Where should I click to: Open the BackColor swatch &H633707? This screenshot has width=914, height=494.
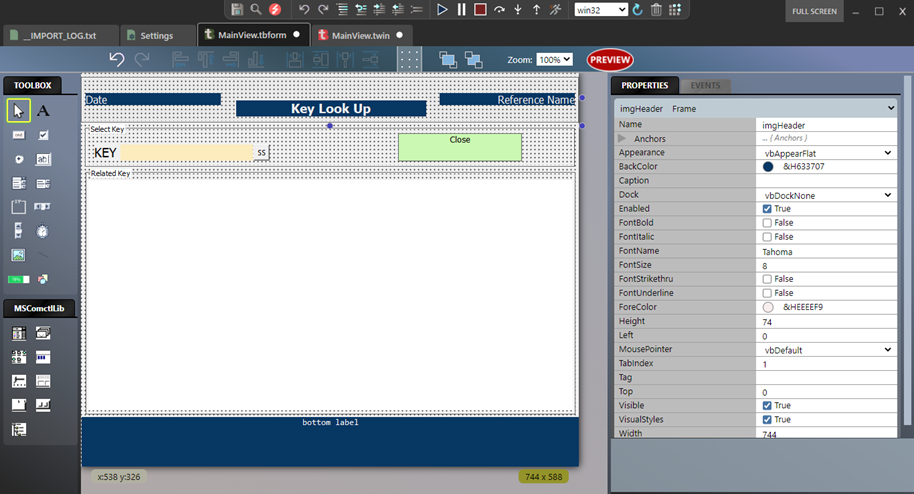768,167
